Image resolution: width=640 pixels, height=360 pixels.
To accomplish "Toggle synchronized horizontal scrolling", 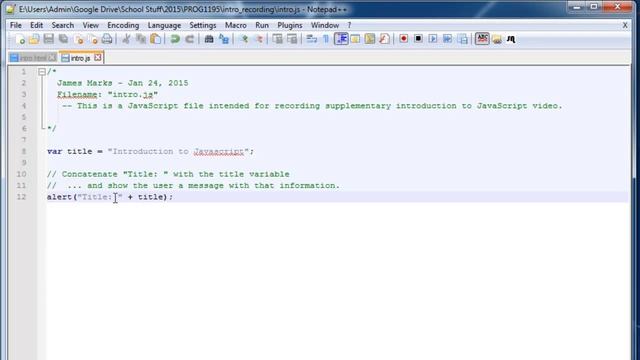I will click(x=292, y=39).
